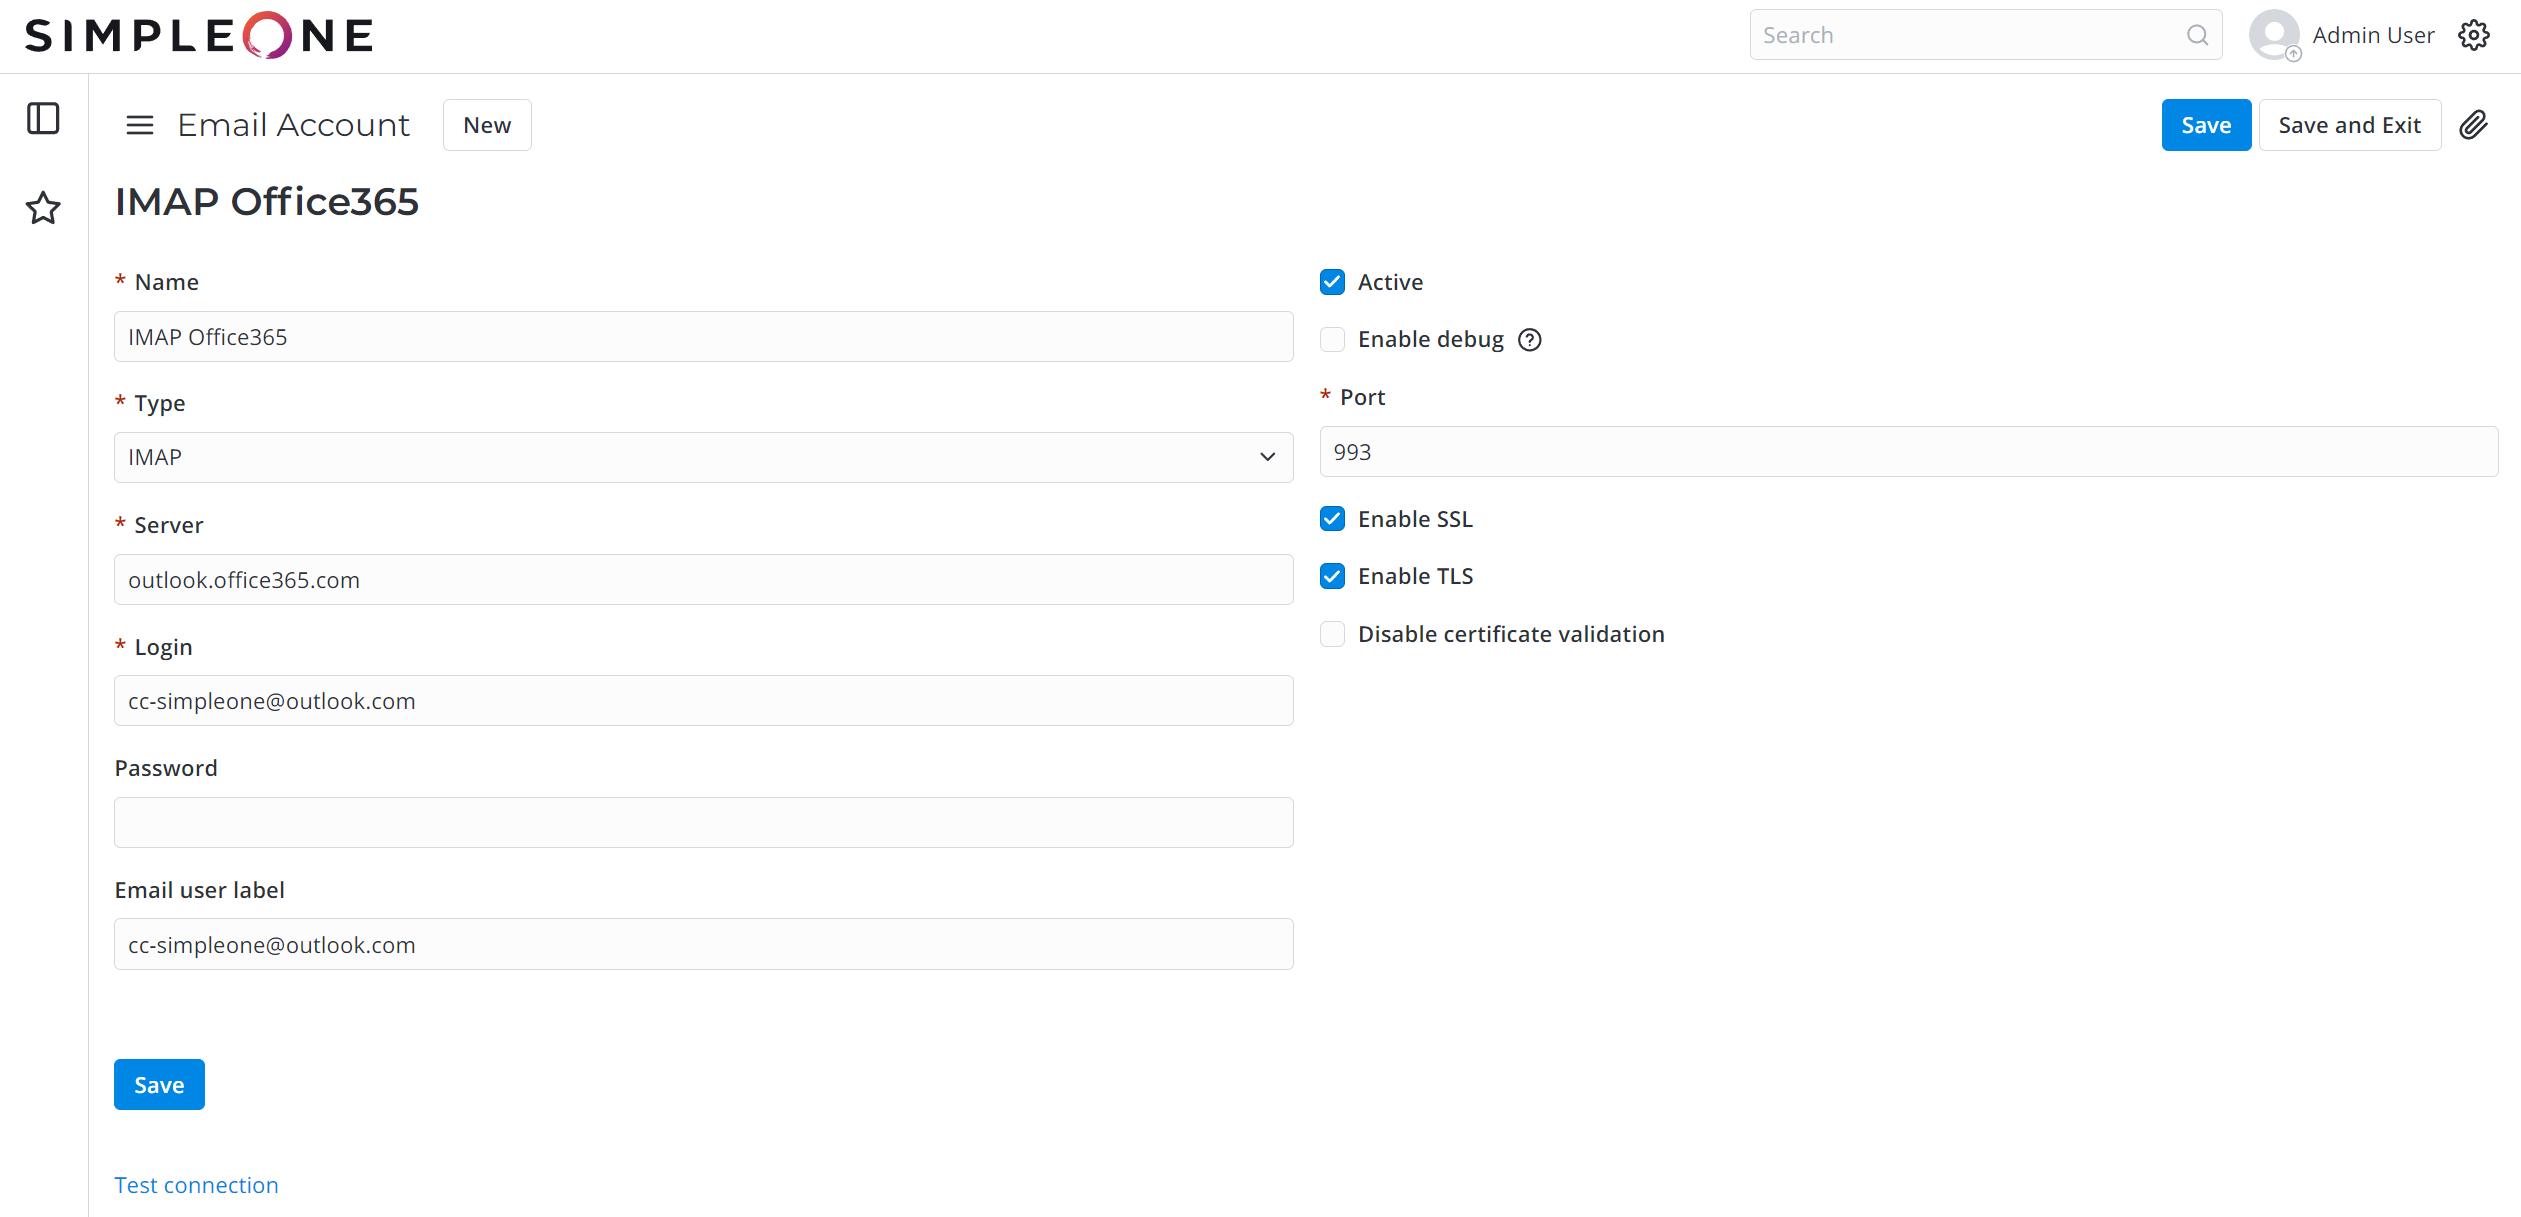Open favorites via the star icon
Screen dimensions: 2521x1217
[43, 208]
